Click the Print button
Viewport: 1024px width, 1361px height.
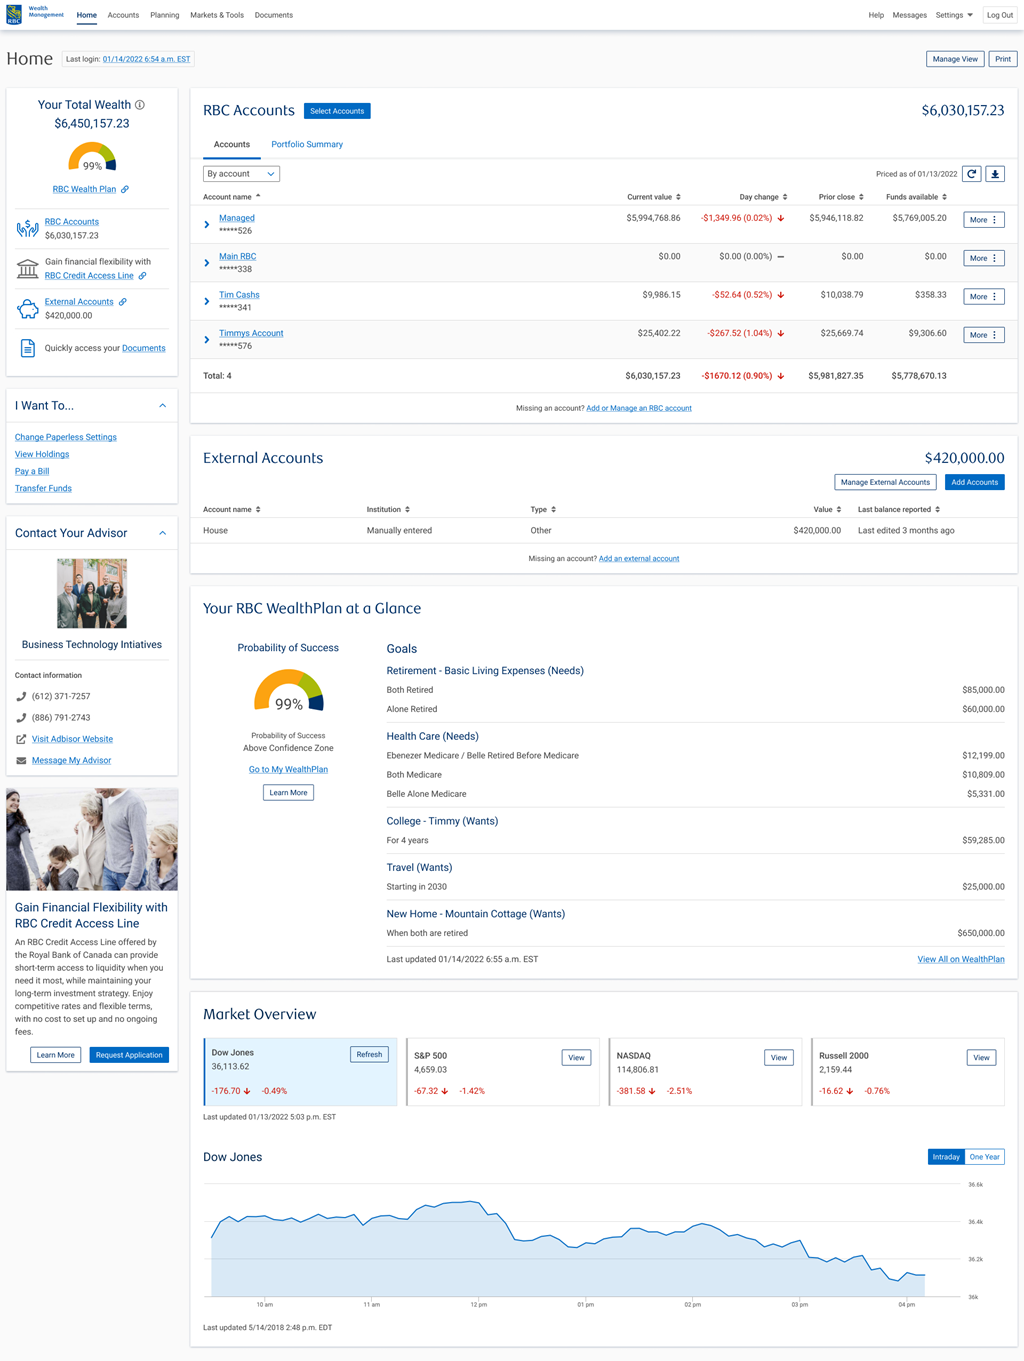(1003, 59)
